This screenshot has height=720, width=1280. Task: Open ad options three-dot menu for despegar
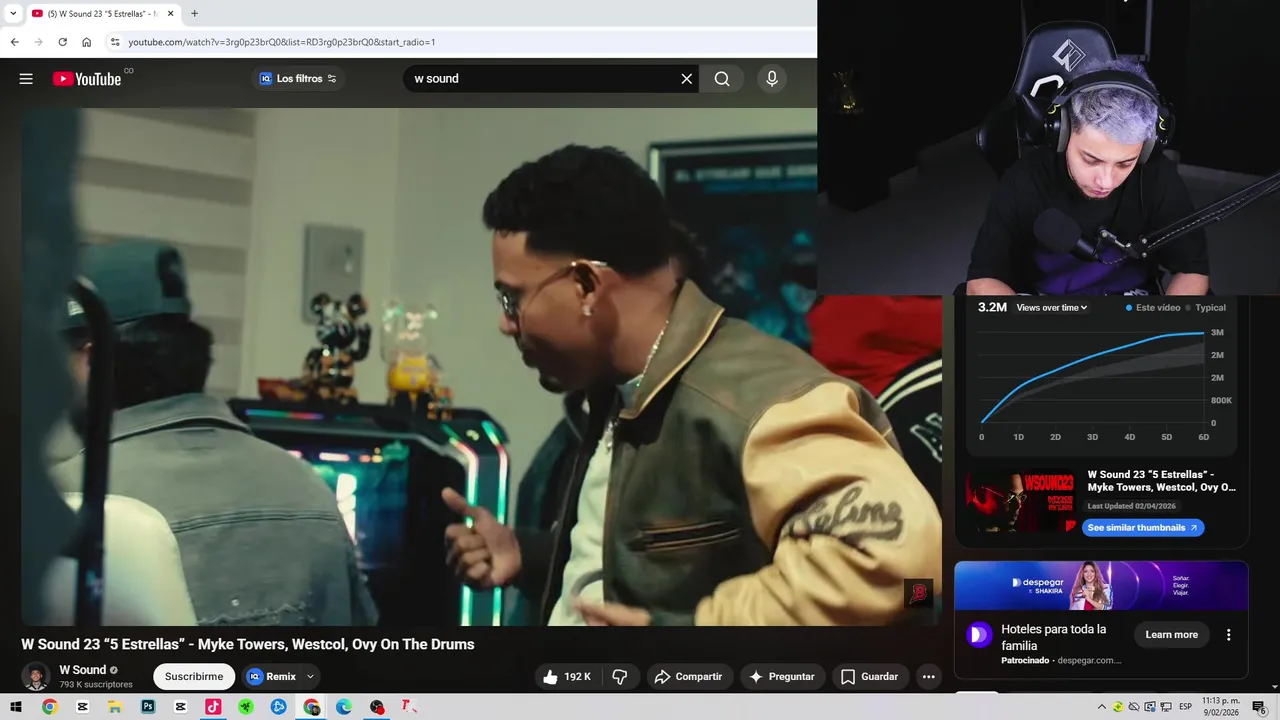[x=1229, y=635]
